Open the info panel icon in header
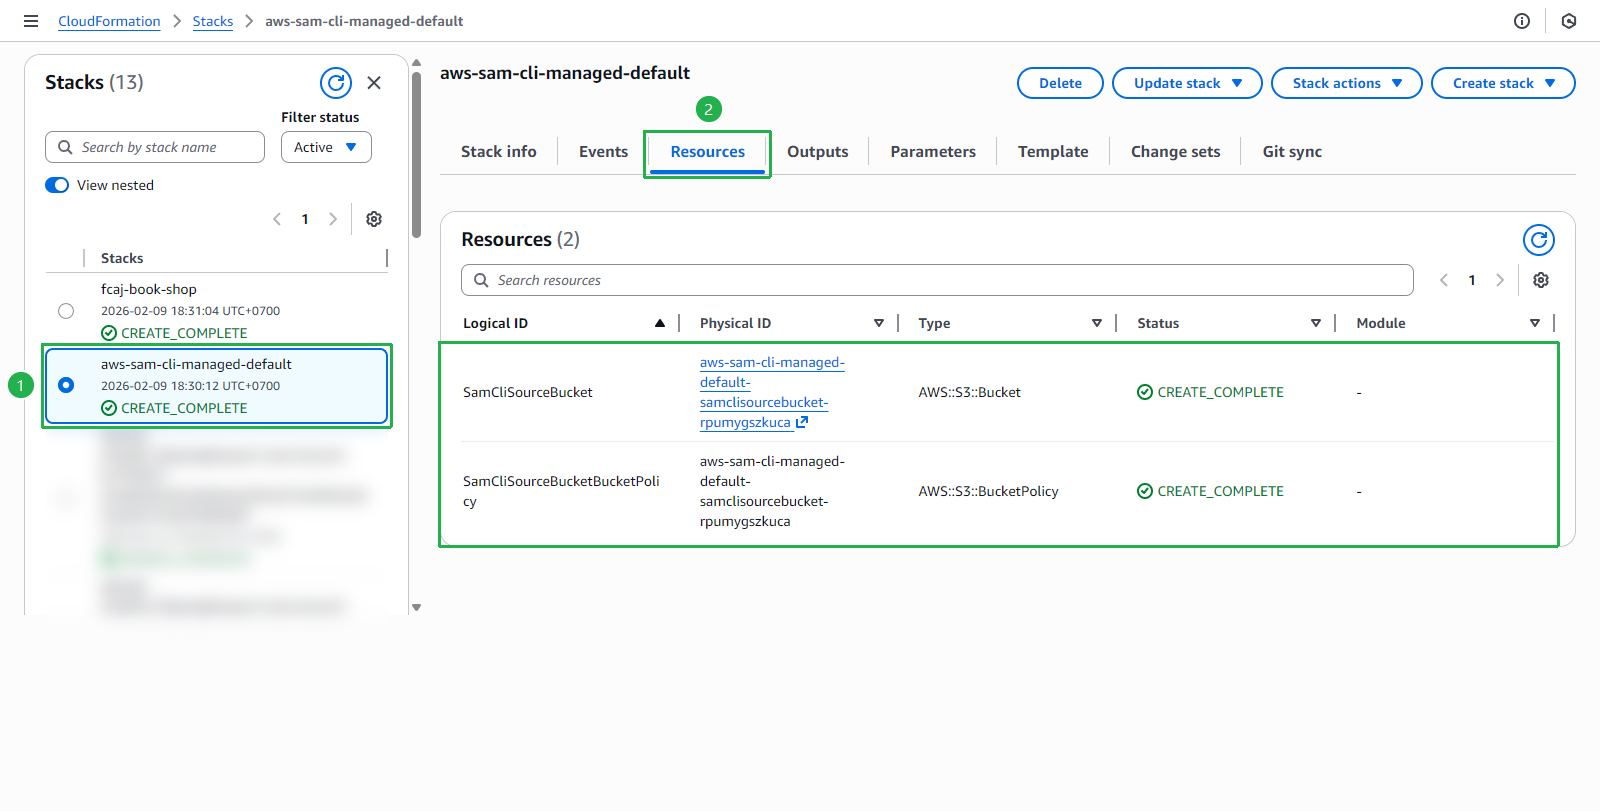Image resolution: width=1600 pixels, height=811 pixels. pos(1522,21)
